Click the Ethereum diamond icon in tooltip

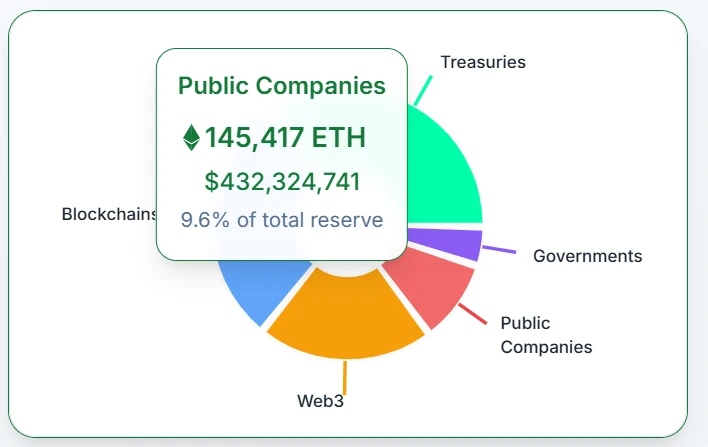pos(191,137)
